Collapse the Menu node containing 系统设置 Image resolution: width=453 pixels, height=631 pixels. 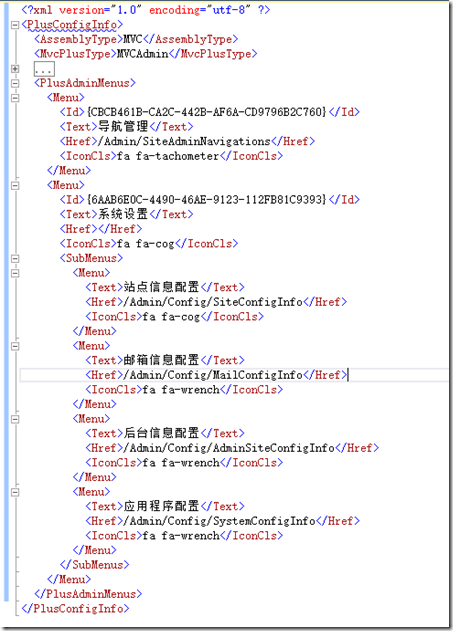[15, 186]
